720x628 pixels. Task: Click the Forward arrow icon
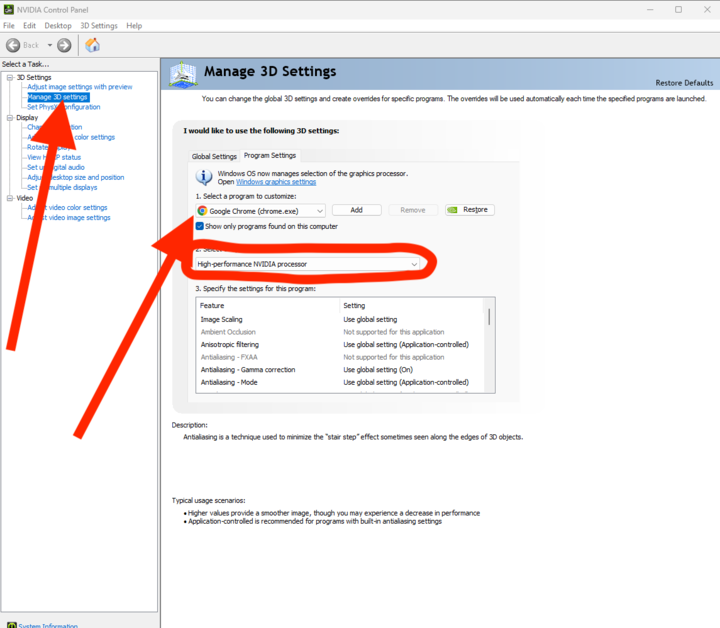(64, 45)
